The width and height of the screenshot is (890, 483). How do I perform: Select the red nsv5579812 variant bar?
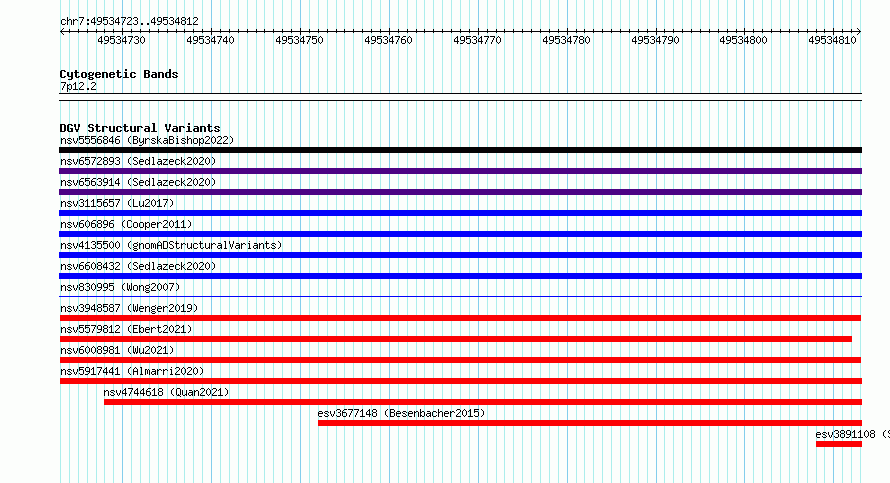[456, 339]
